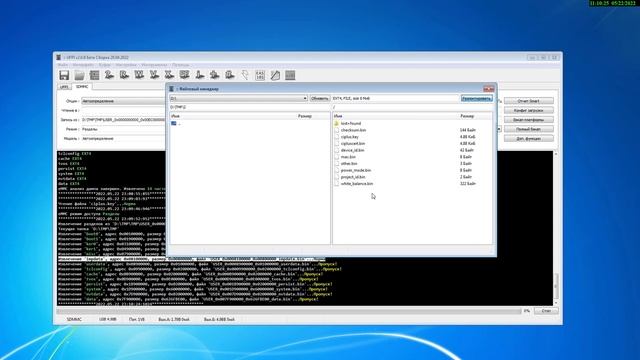Click the toolbar icon marked with letter W
640x360 pixels.
pyautogui.click(x=139, y=75)
